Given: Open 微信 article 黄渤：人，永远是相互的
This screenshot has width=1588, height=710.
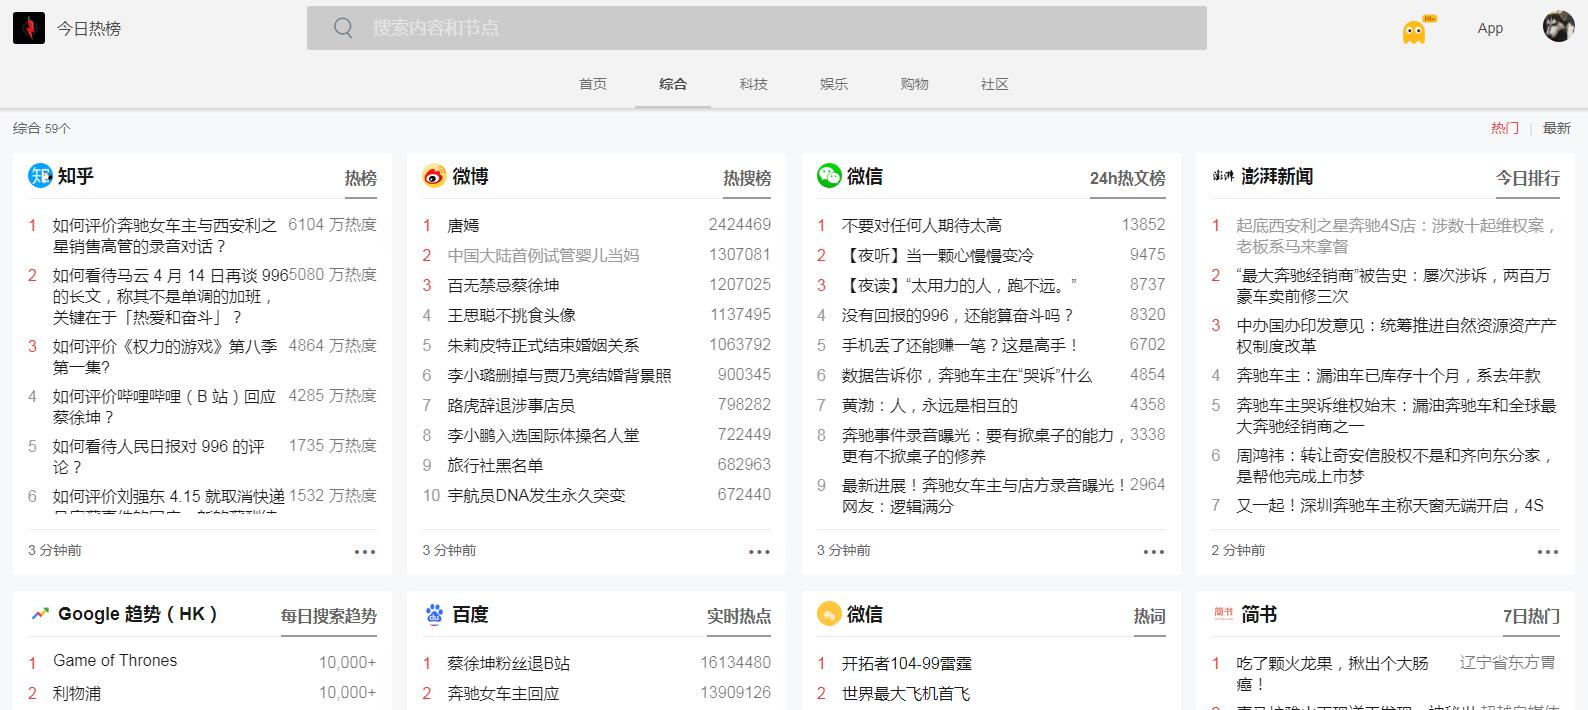Looking at the screenshot, I should 930,405.
